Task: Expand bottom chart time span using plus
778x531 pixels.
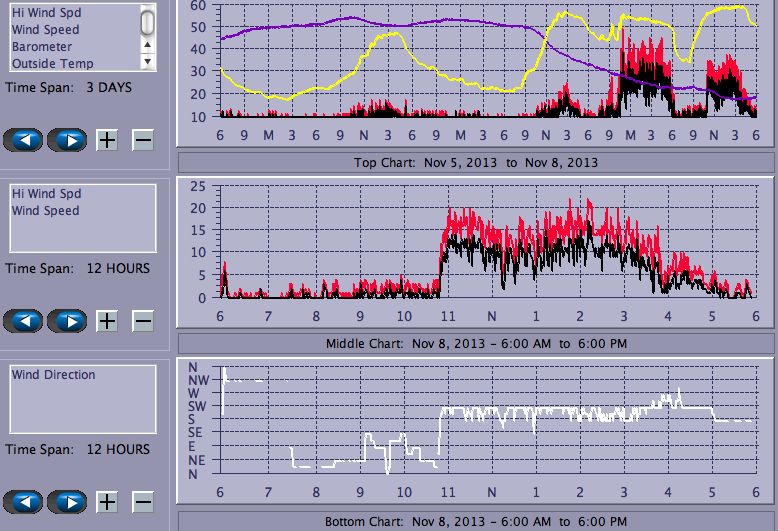Action: pos(107,501)
